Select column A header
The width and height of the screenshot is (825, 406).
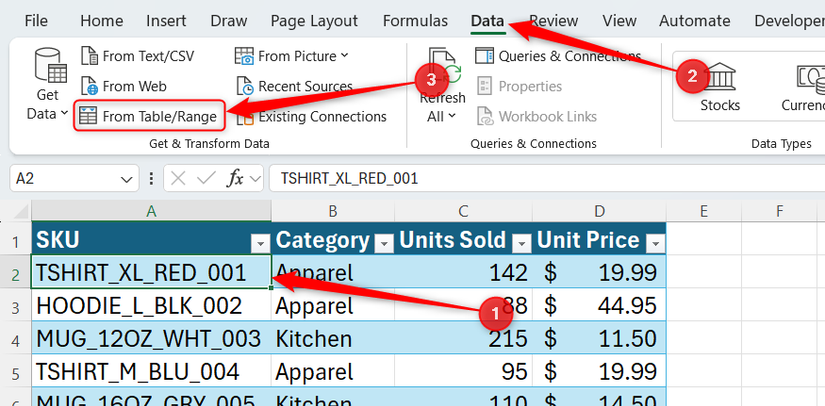coord(152,211)
